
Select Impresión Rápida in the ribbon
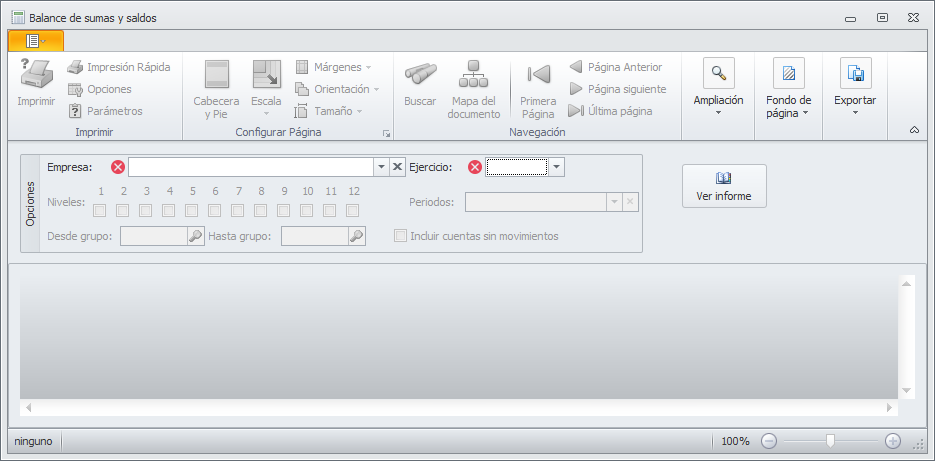point(119,67)
